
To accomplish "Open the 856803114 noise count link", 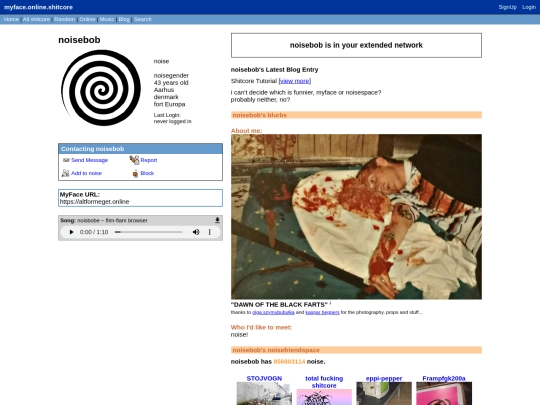I will click(x=289, y=362).
